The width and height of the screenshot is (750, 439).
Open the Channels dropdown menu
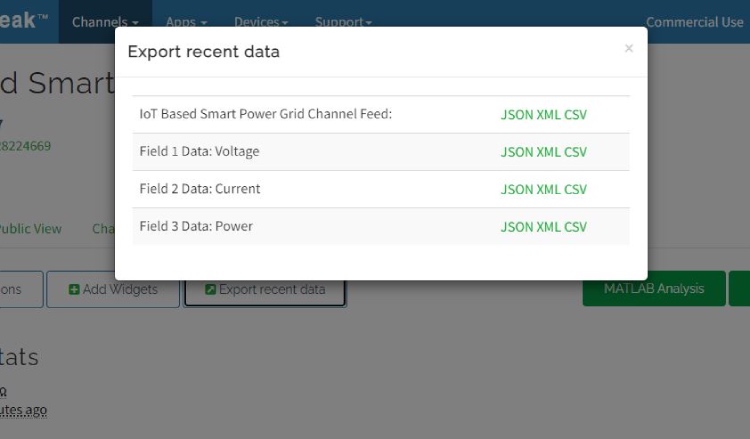(x=105, y=22)
